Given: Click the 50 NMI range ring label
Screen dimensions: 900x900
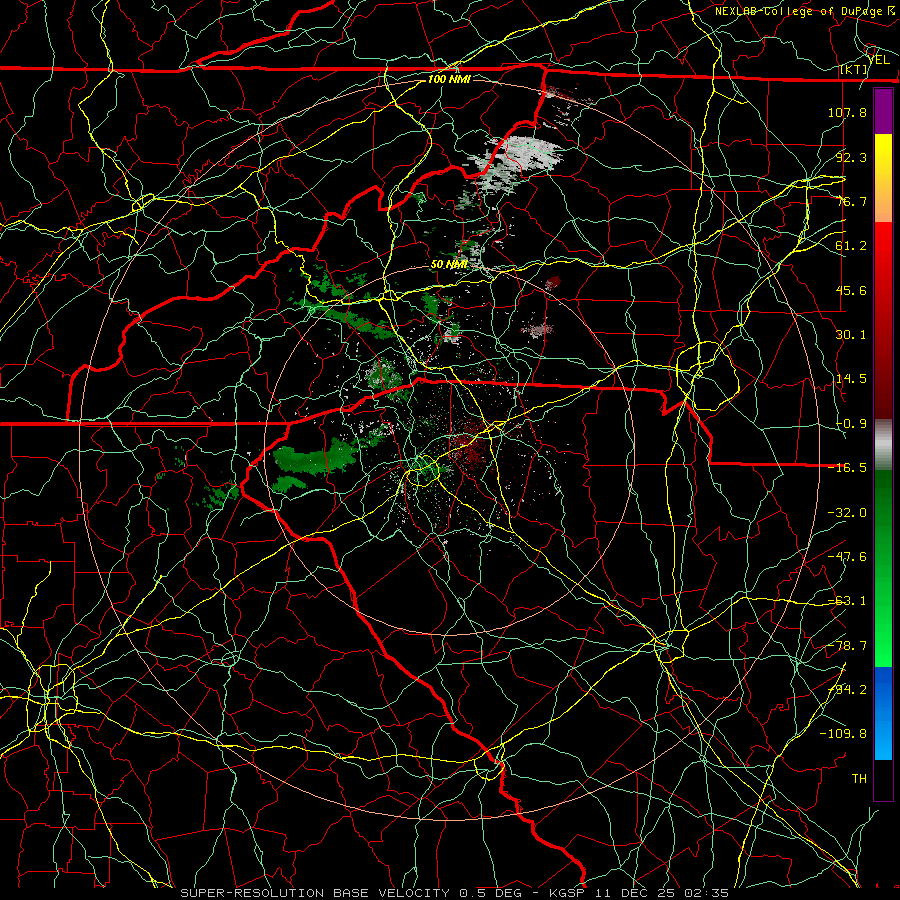Looking at the screenshot, I should click(449, 264).
